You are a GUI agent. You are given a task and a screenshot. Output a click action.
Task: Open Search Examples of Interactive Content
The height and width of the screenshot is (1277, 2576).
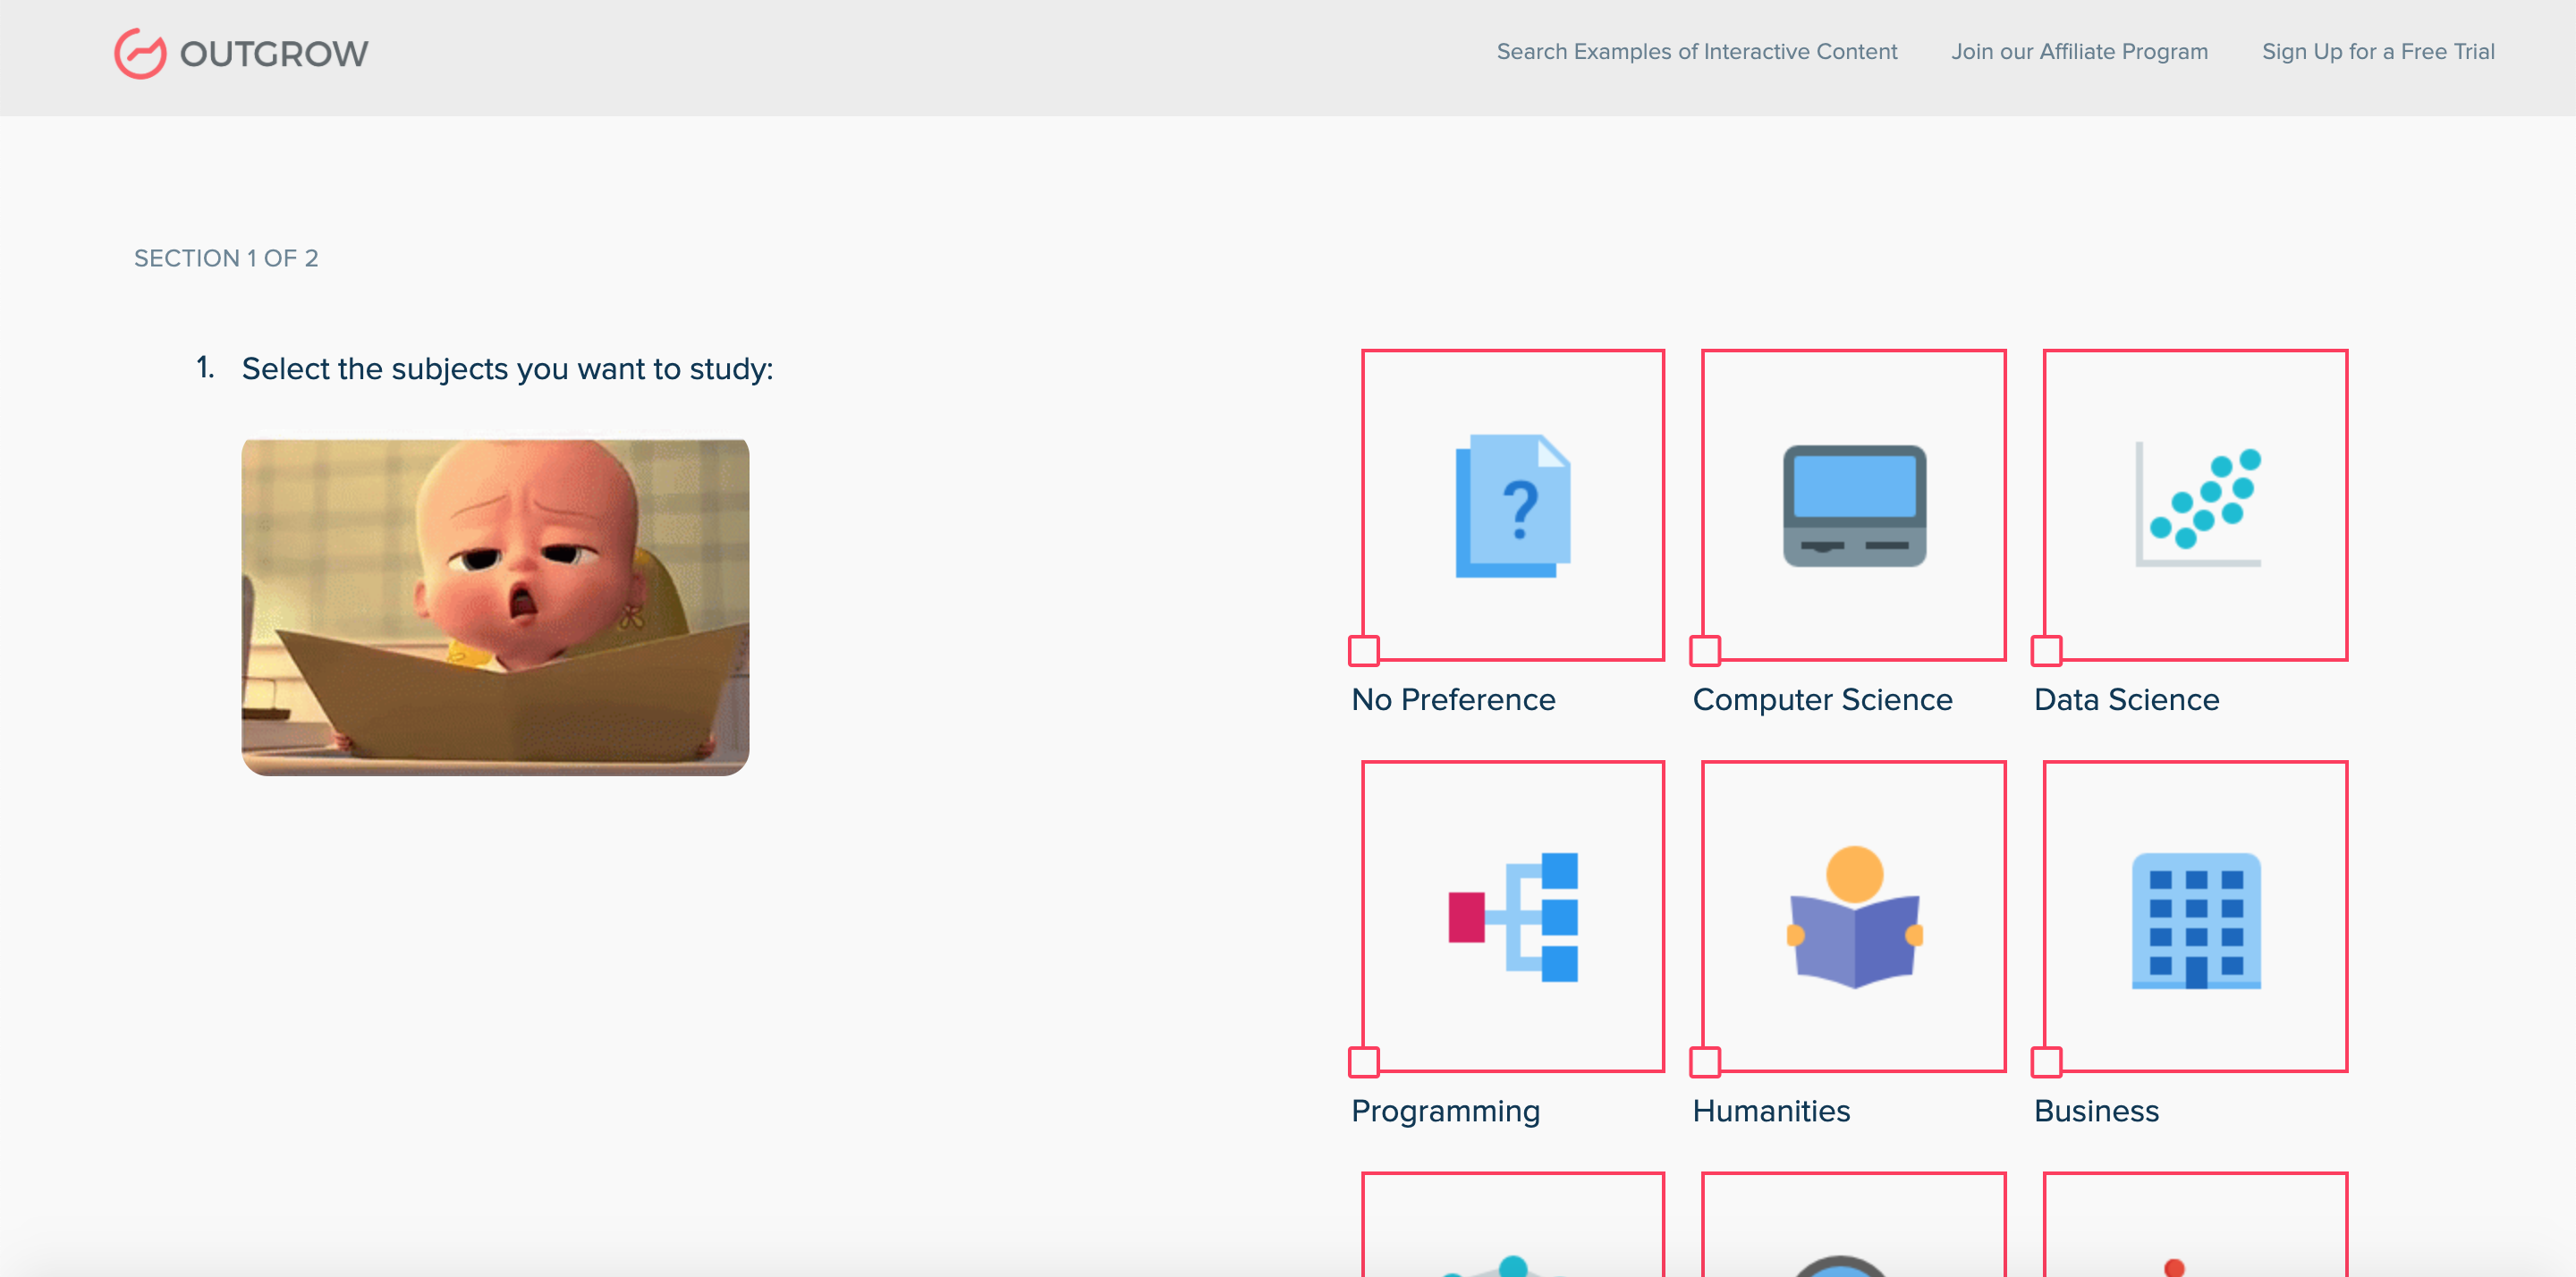coord(1696,52)
